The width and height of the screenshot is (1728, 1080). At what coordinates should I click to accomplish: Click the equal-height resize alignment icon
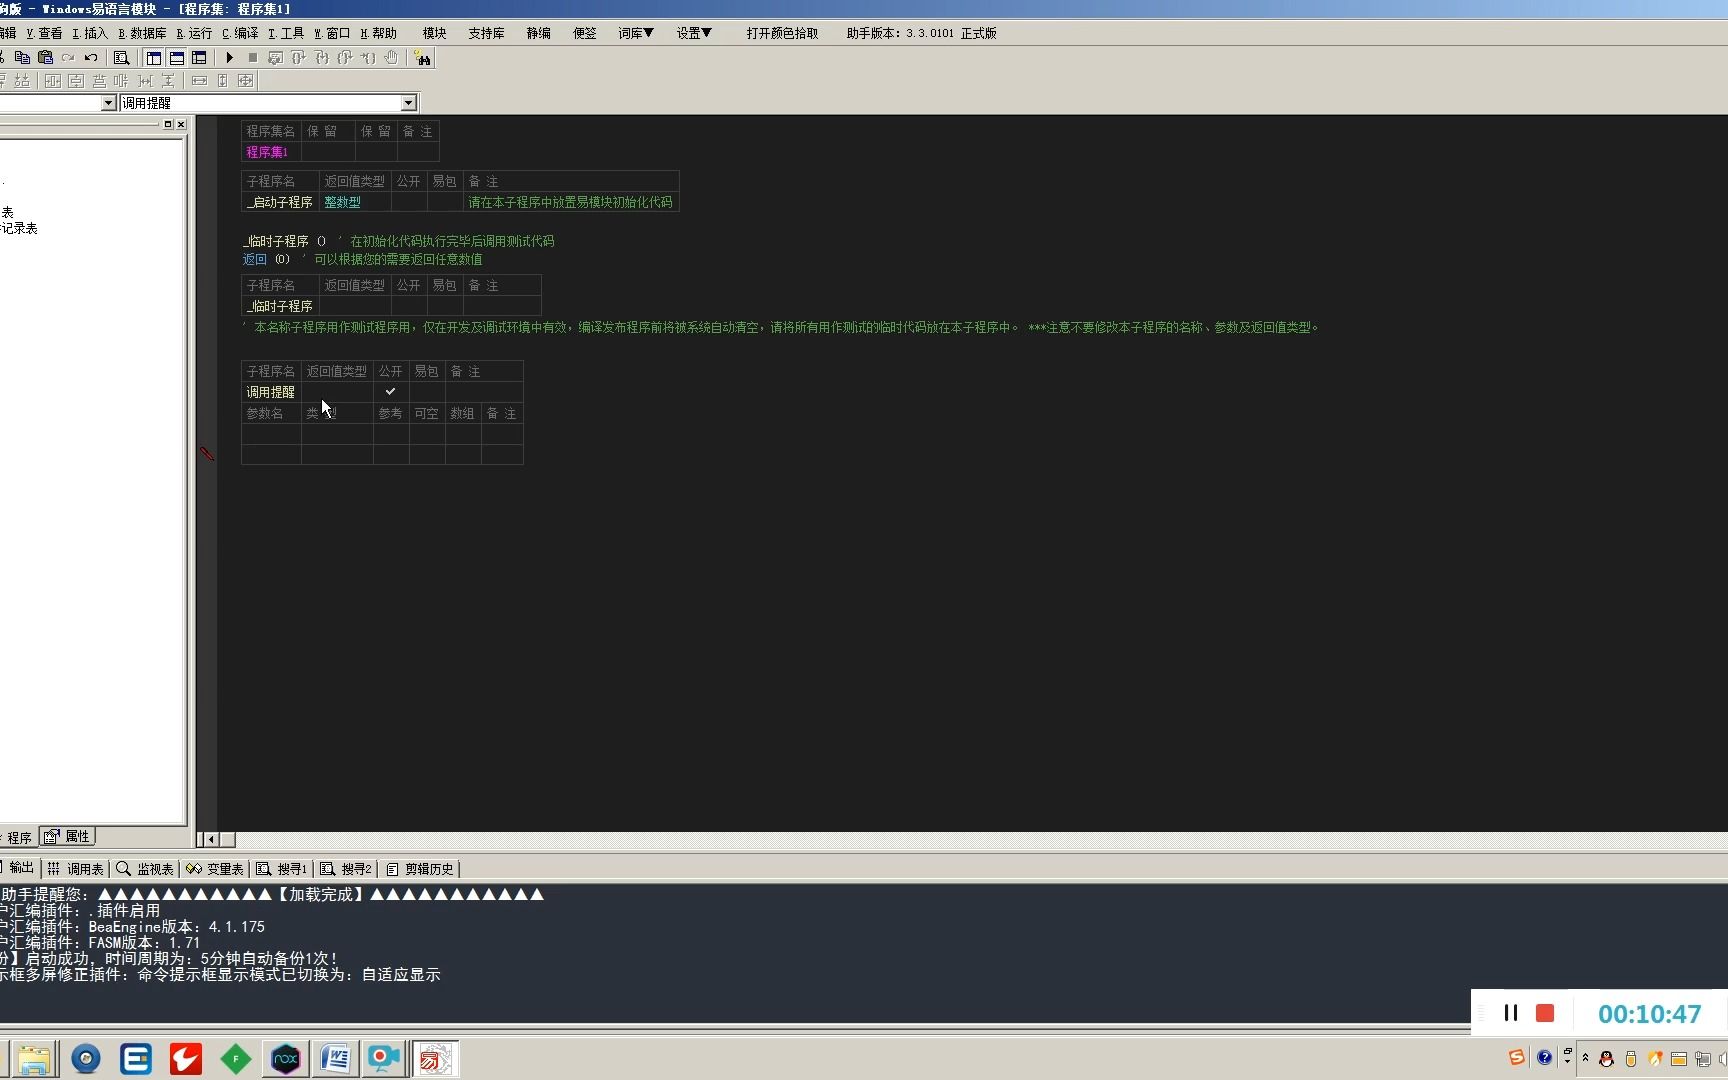222,81
